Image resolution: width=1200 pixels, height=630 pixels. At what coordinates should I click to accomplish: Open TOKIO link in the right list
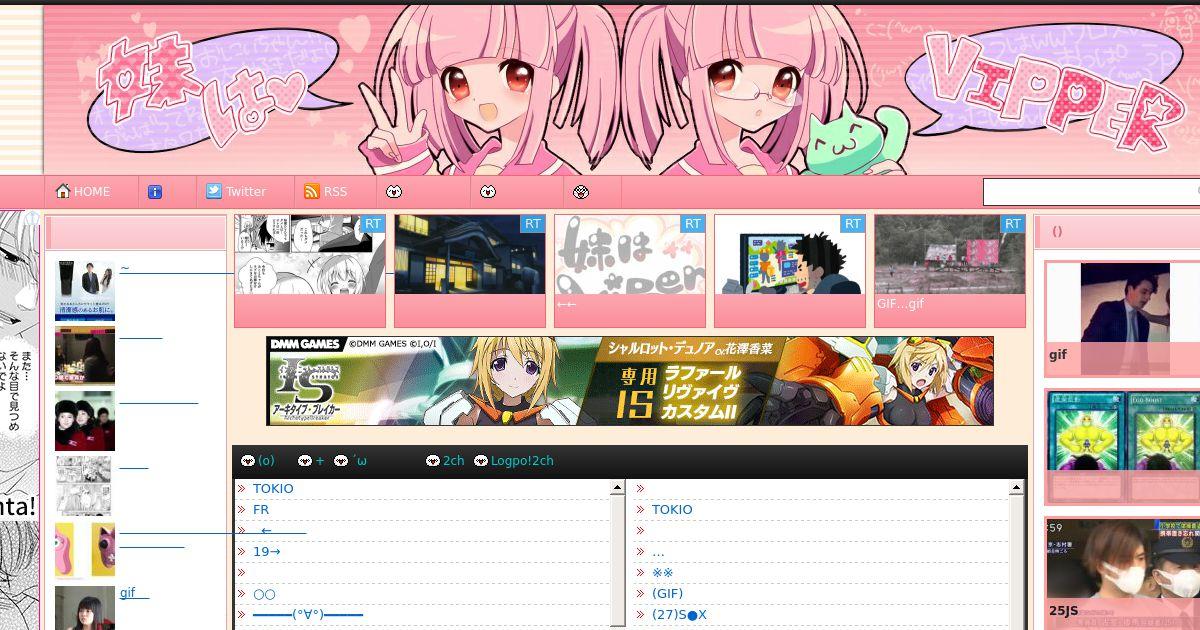point(672,510)
